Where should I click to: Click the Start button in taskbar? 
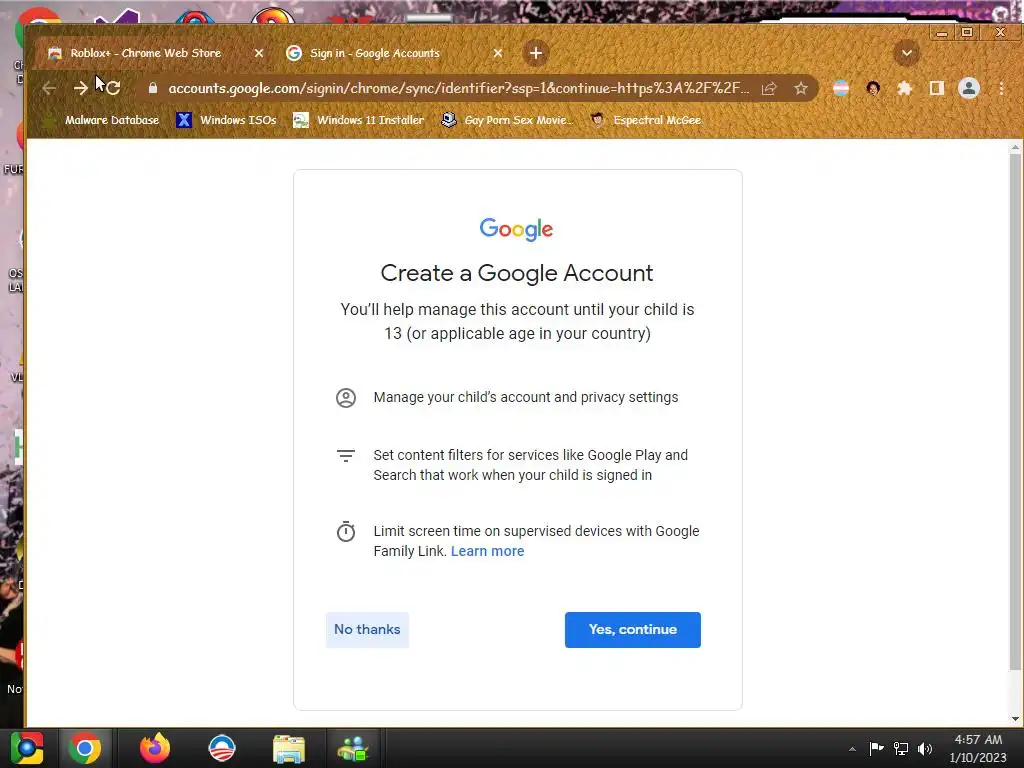point(27,748)
